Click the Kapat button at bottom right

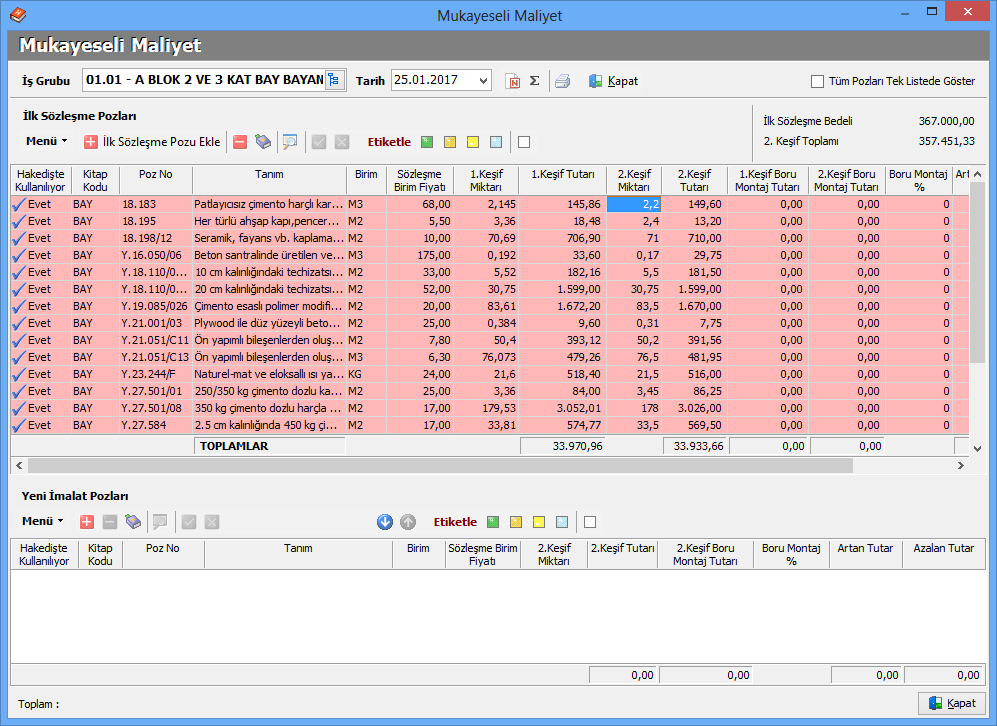952,703
